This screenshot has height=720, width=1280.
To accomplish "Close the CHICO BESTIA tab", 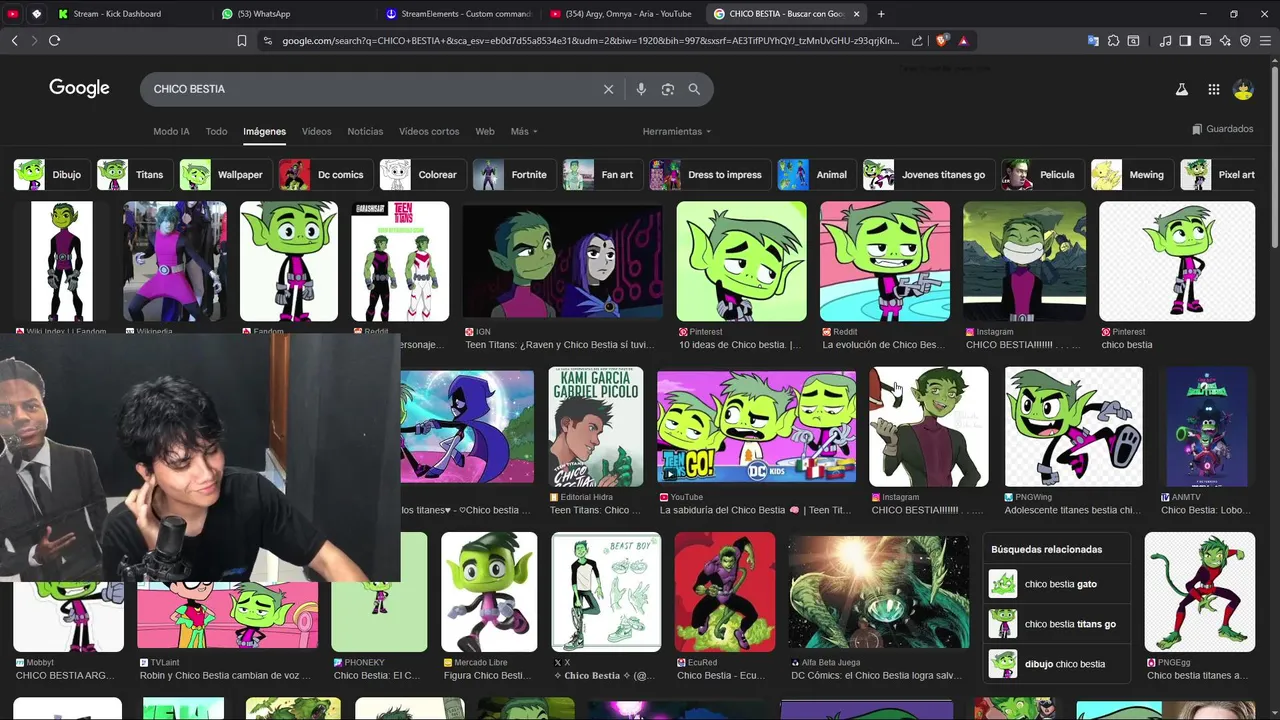I will point(855,14).
